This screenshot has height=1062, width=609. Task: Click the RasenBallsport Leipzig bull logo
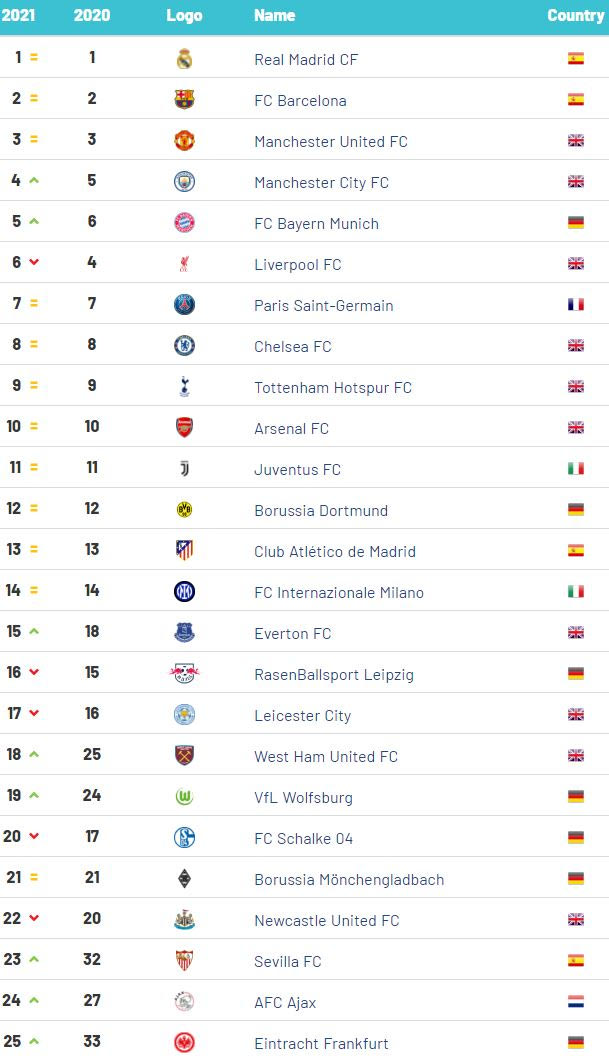[x=184, y=674]
